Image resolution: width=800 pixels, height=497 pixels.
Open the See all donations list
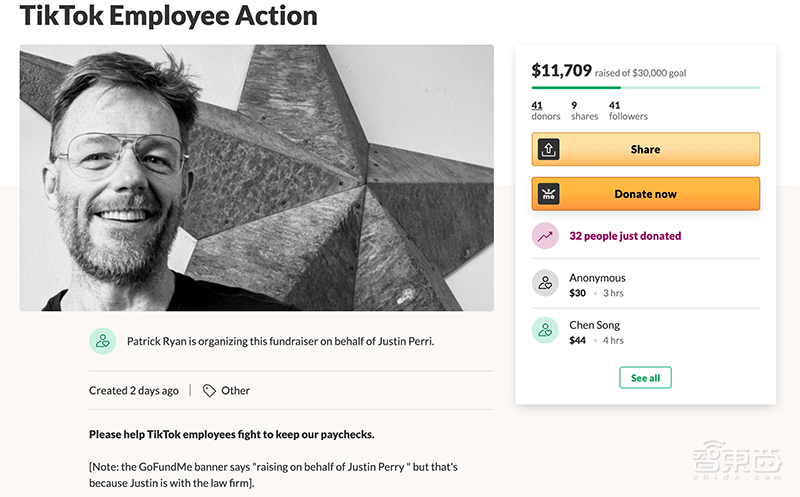click(x=645, y=378)
